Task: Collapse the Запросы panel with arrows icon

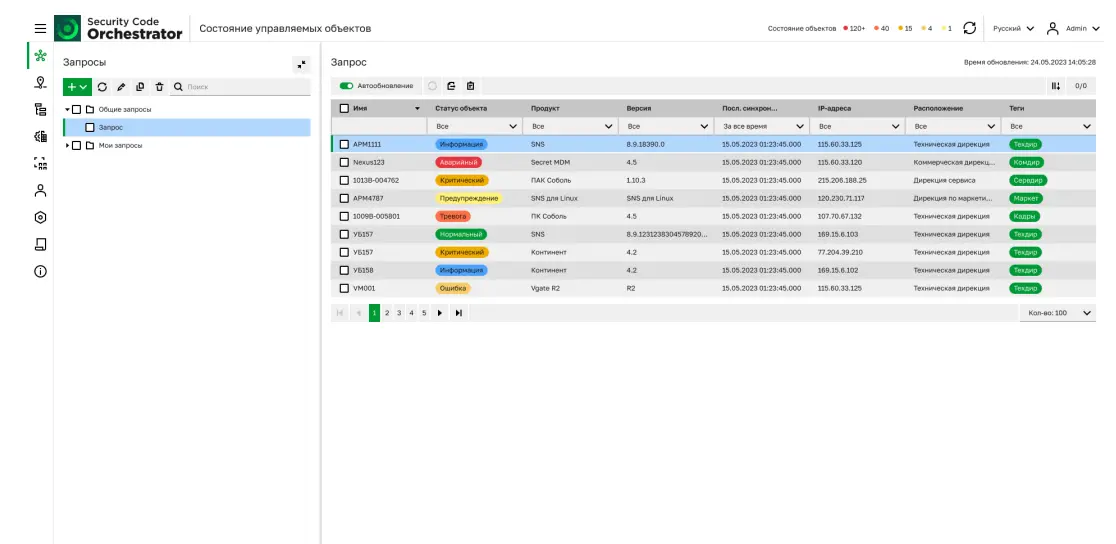Action: pyautogui.click(x=302, y=64)
